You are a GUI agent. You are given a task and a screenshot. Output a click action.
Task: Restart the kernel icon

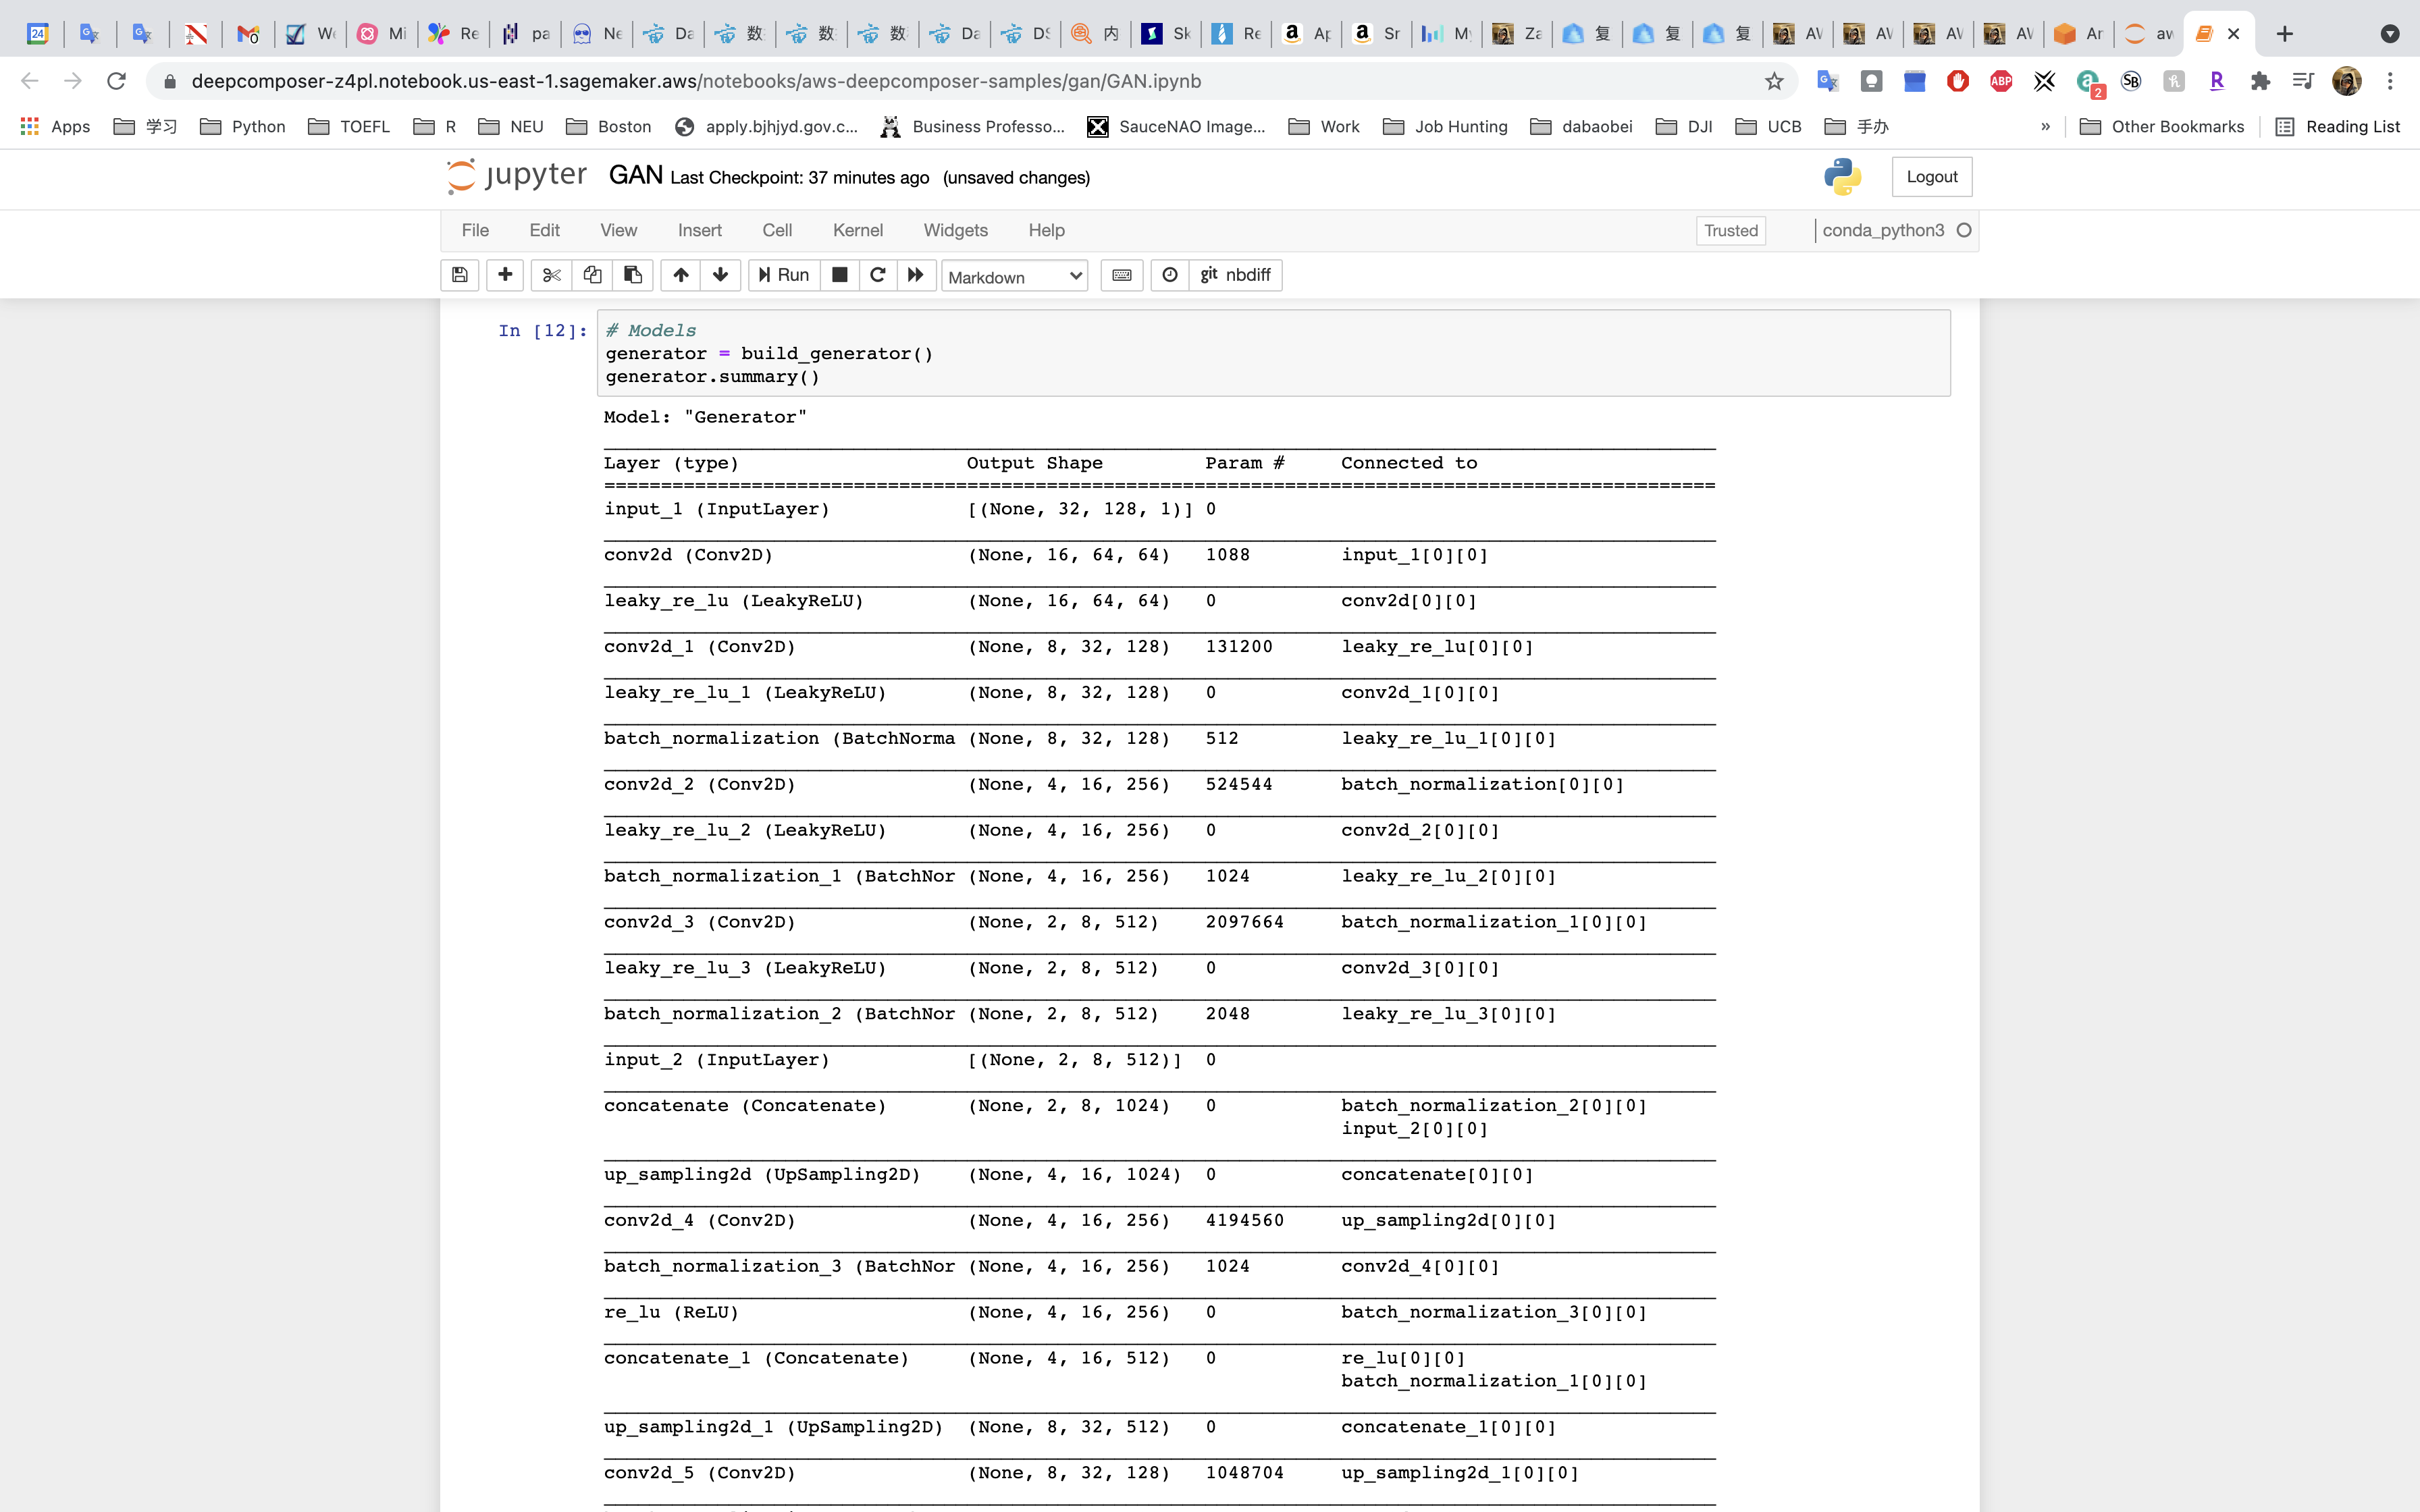tap(877, 275)
